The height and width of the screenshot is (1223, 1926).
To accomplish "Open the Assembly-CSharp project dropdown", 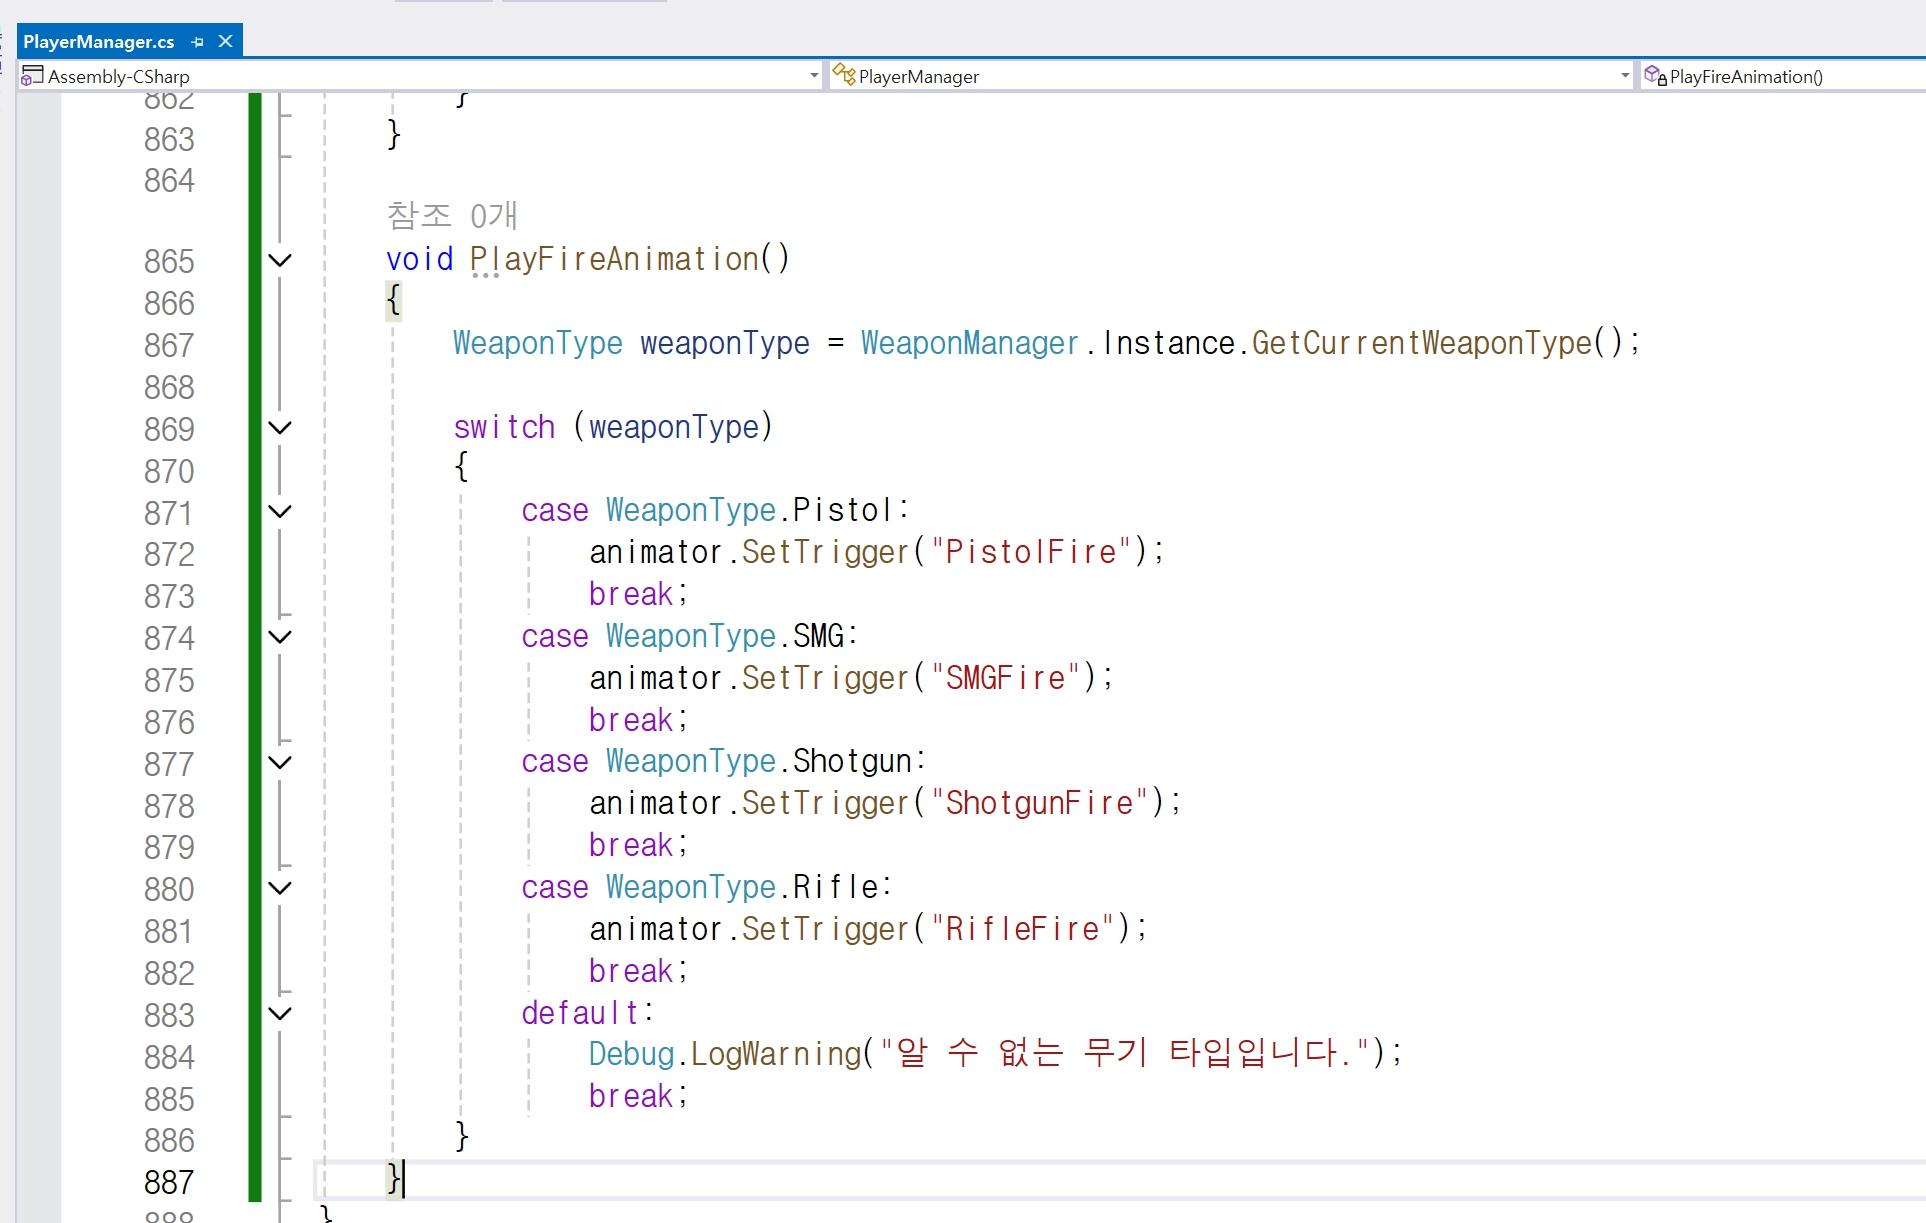I will 813,76.
